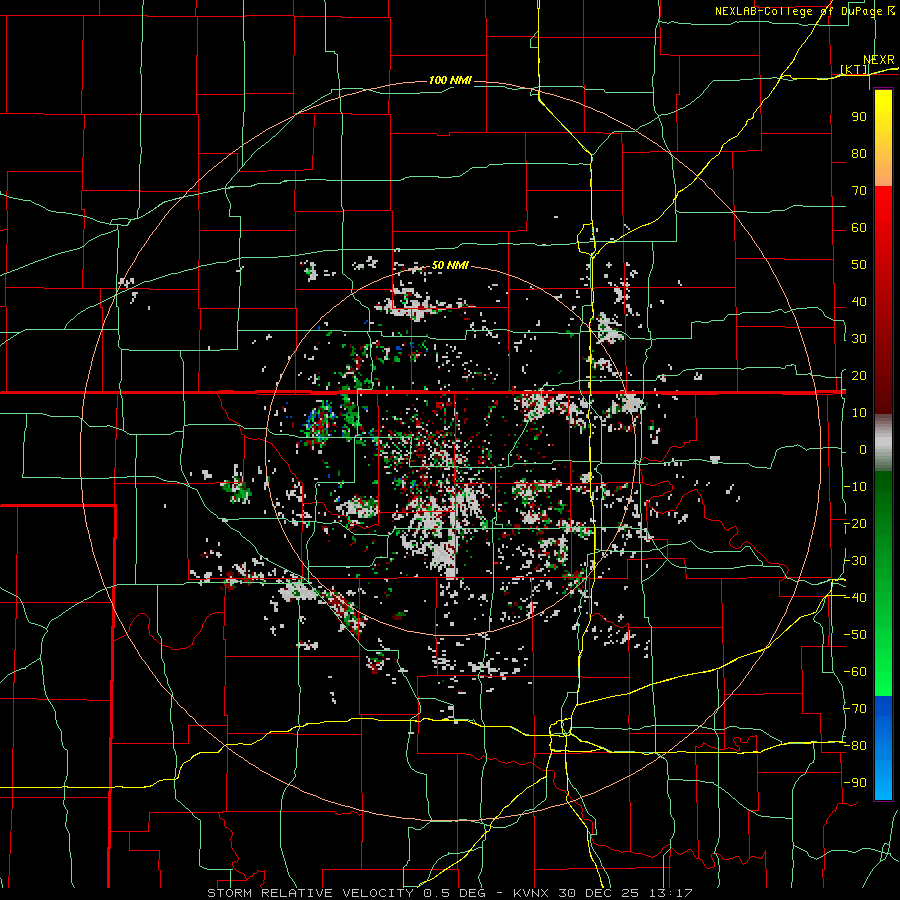The width and height of the screenshot is (900, 900).
Task: Click the positive 30 knots scale label
Action: pos(859,339)
